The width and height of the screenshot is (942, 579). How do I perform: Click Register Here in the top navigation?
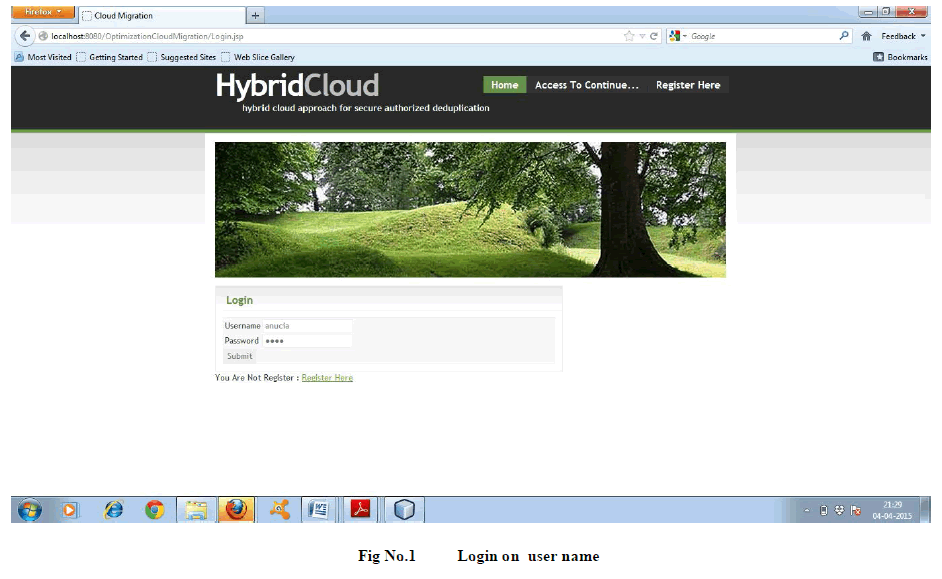point(688,85)
